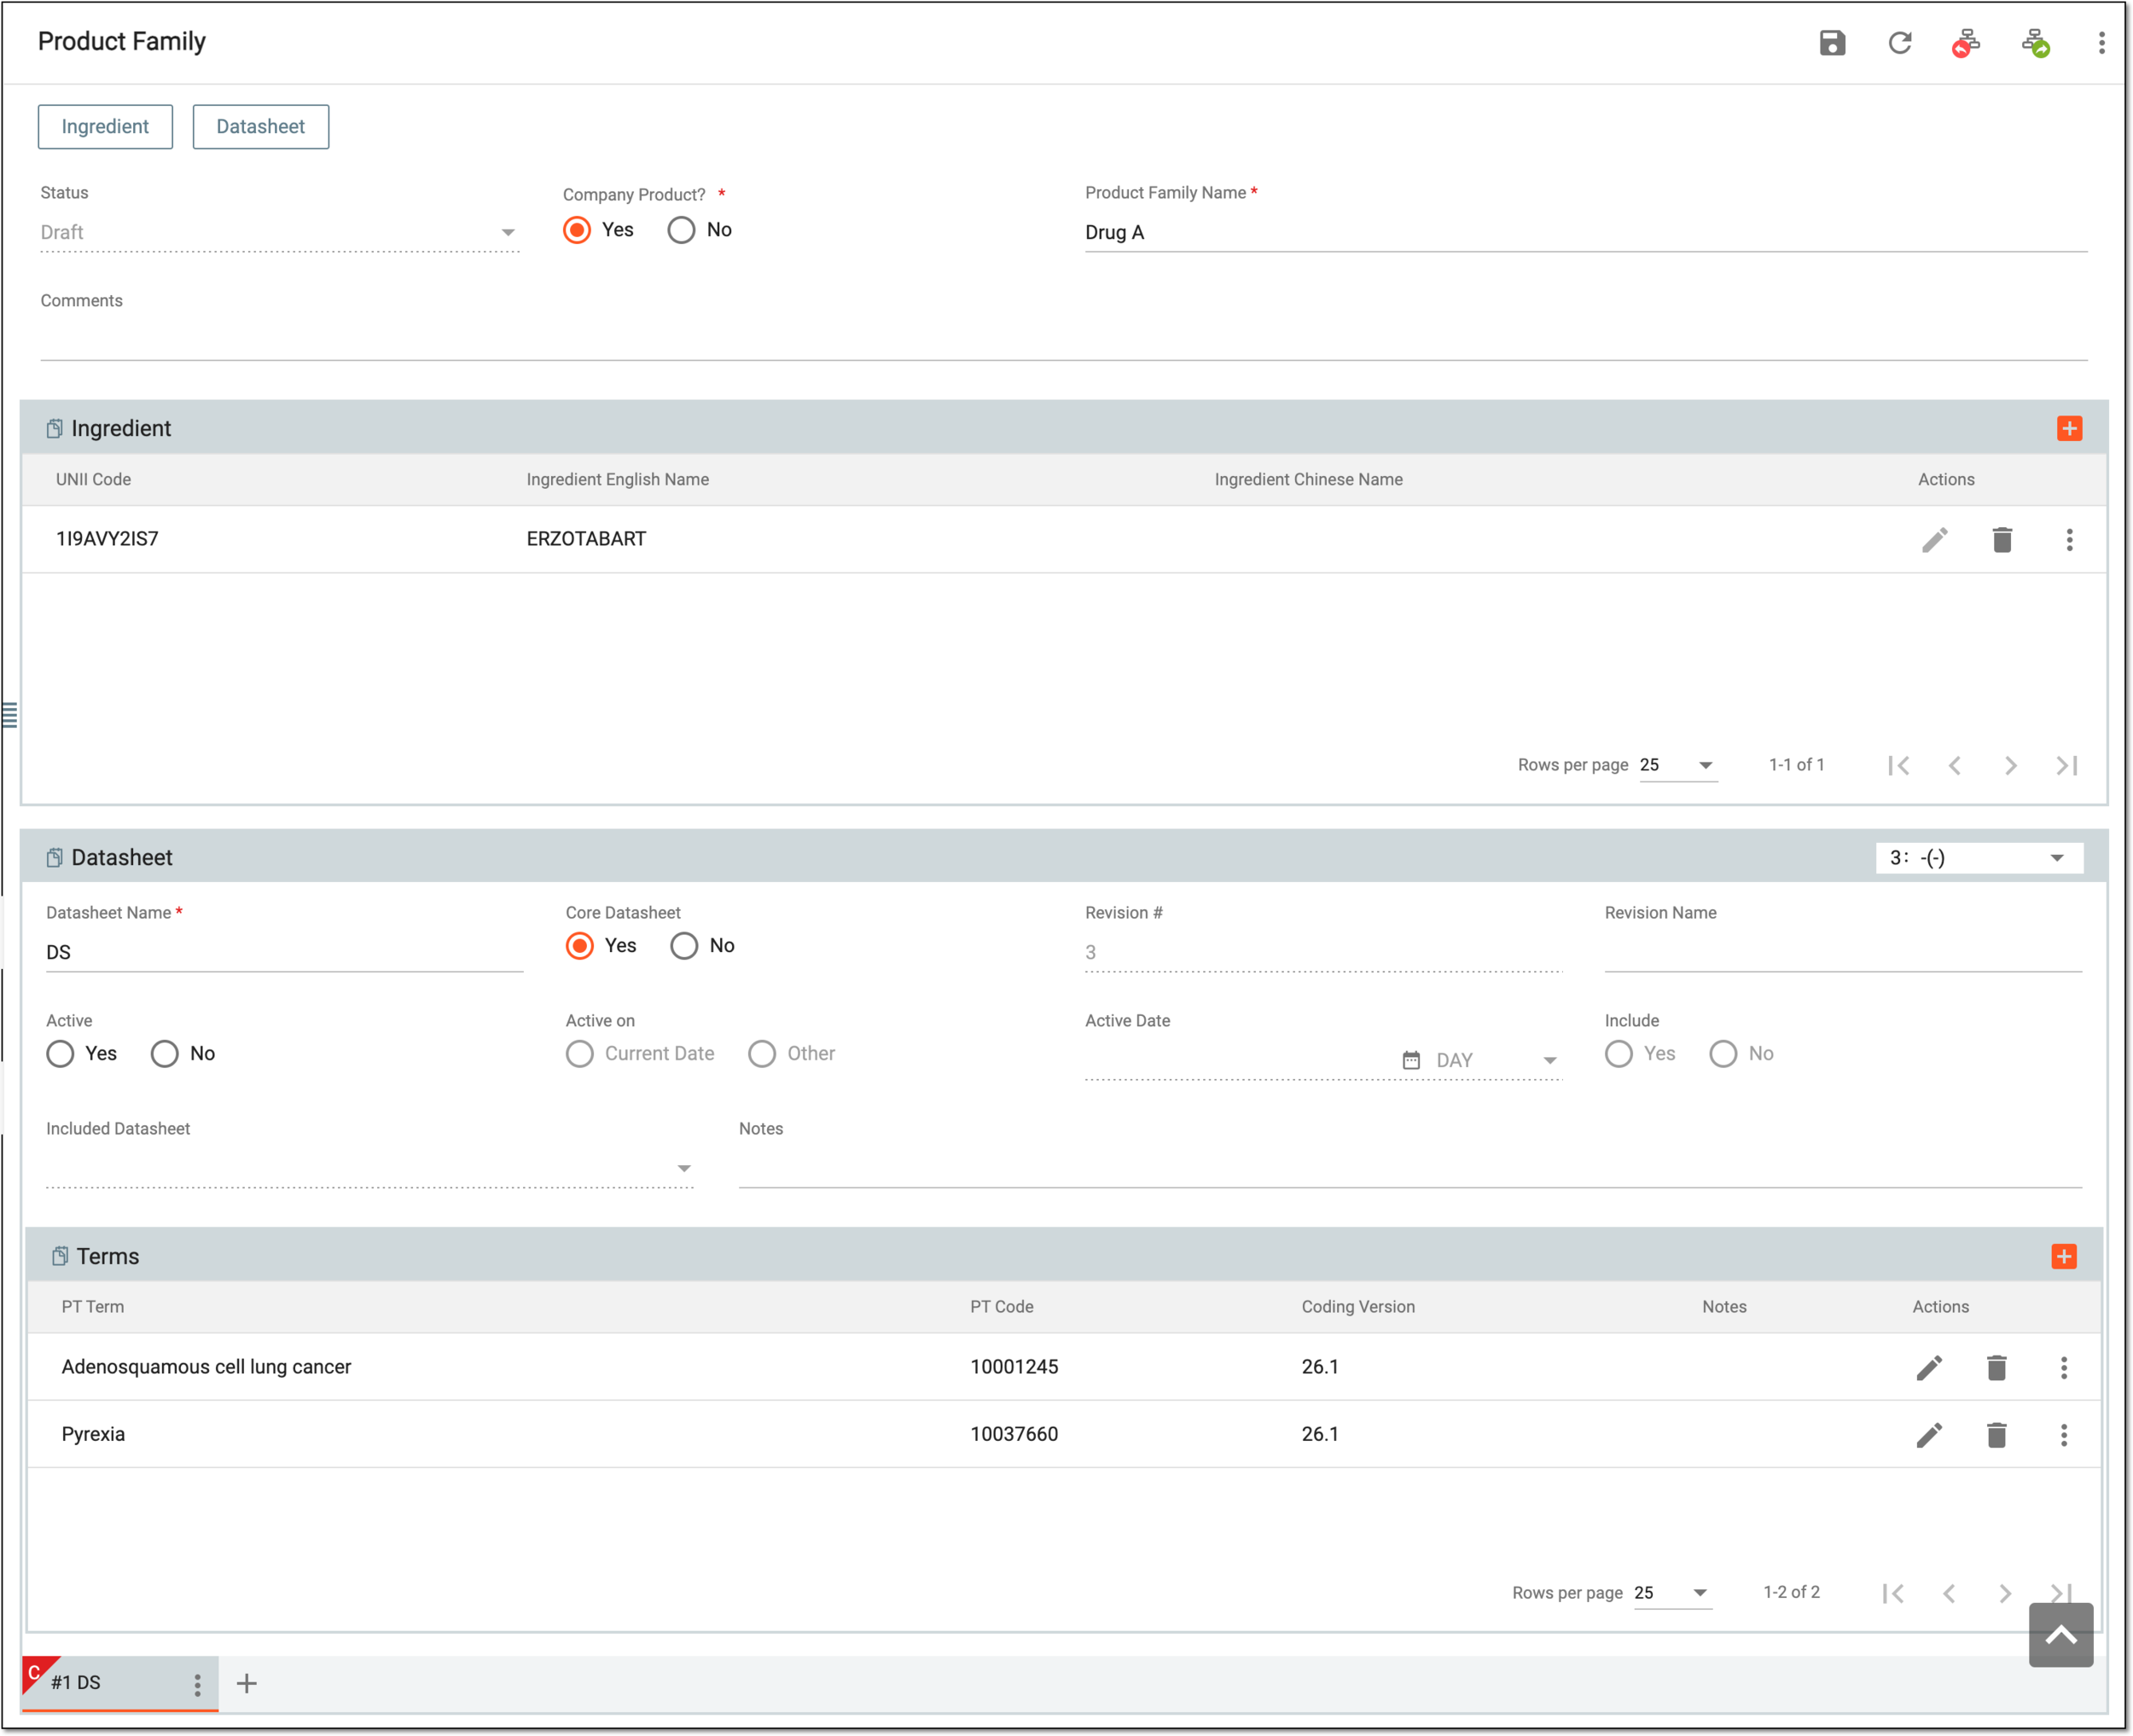Open the #1 DS tab three-dot menu
Viewport: 2133px width, 1736px height.
tap(197, 1685)
